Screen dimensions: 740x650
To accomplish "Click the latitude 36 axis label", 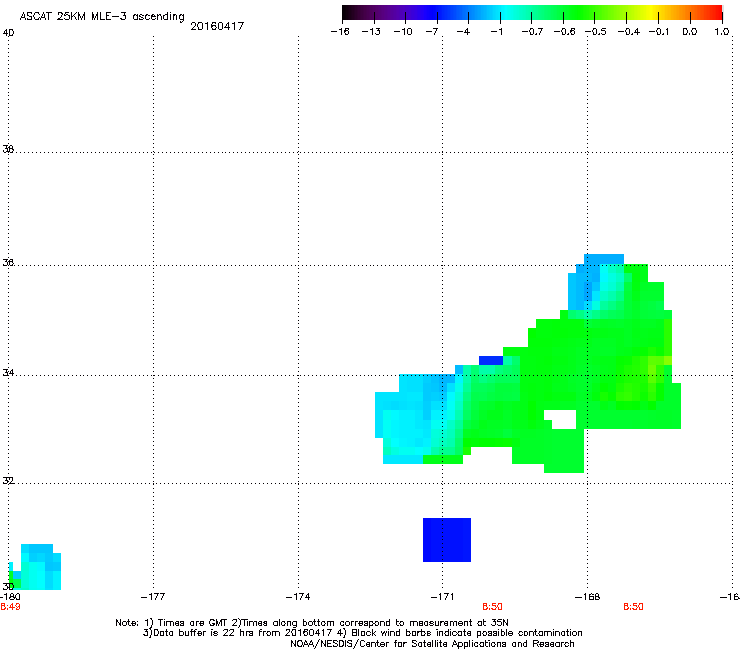I will tap(8, 262).
